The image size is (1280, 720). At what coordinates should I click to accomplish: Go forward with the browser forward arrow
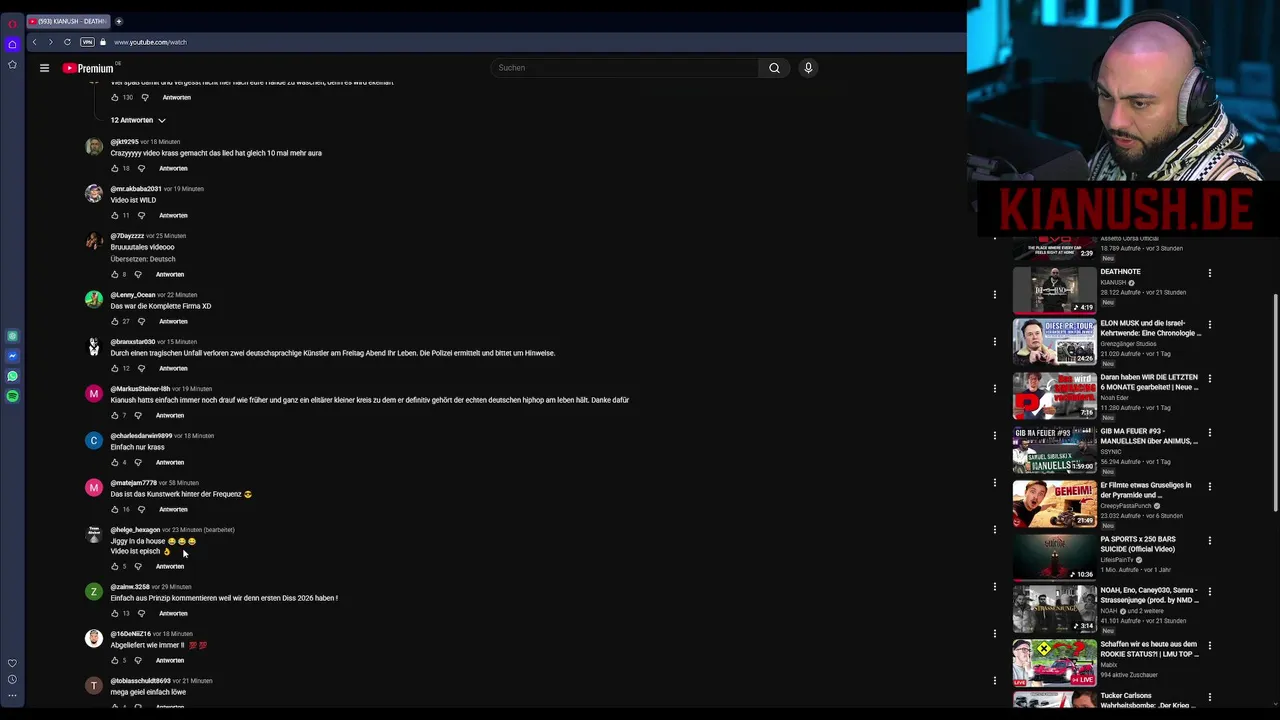point(50,42)
